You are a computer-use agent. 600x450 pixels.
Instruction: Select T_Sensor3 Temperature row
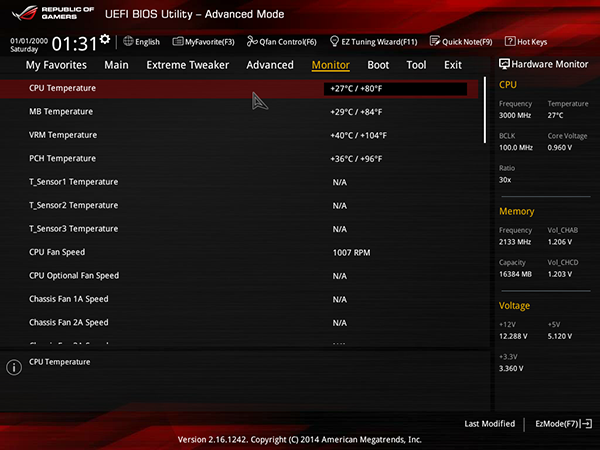coord(239,229)
